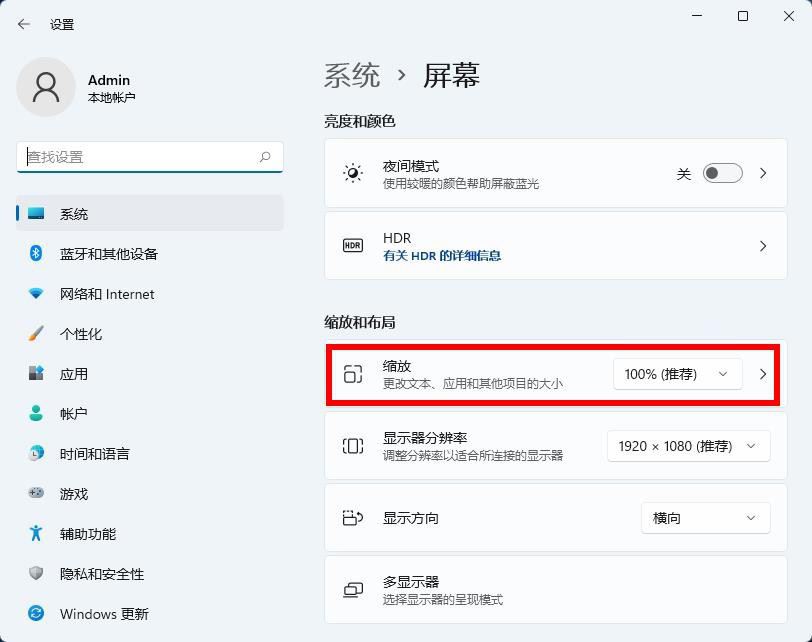Image resolution: width=812 pixels, height=642 pixels.
Task: Open 显示方向 横向 dropdown
Action: click(x=705, y=518)
